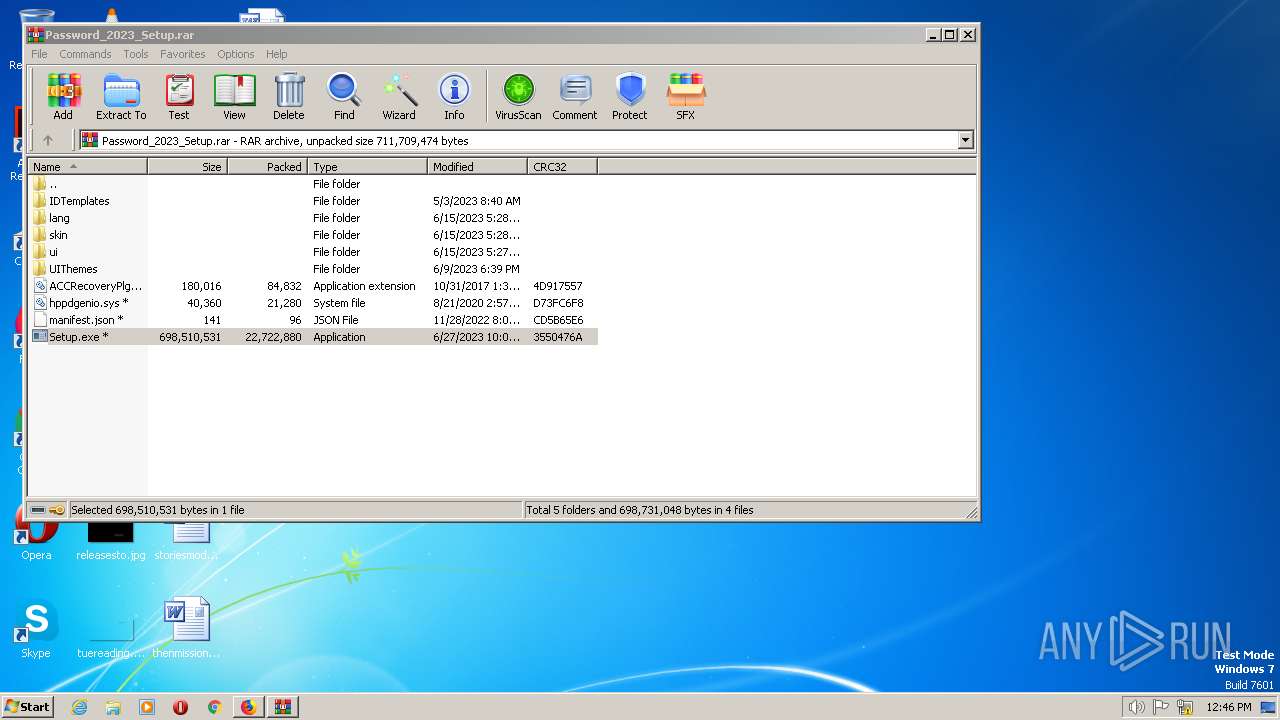The height and width of the screenshot is (720, 1280).
Task: Open Skype desktop shortcut
Action: (36, 630)
